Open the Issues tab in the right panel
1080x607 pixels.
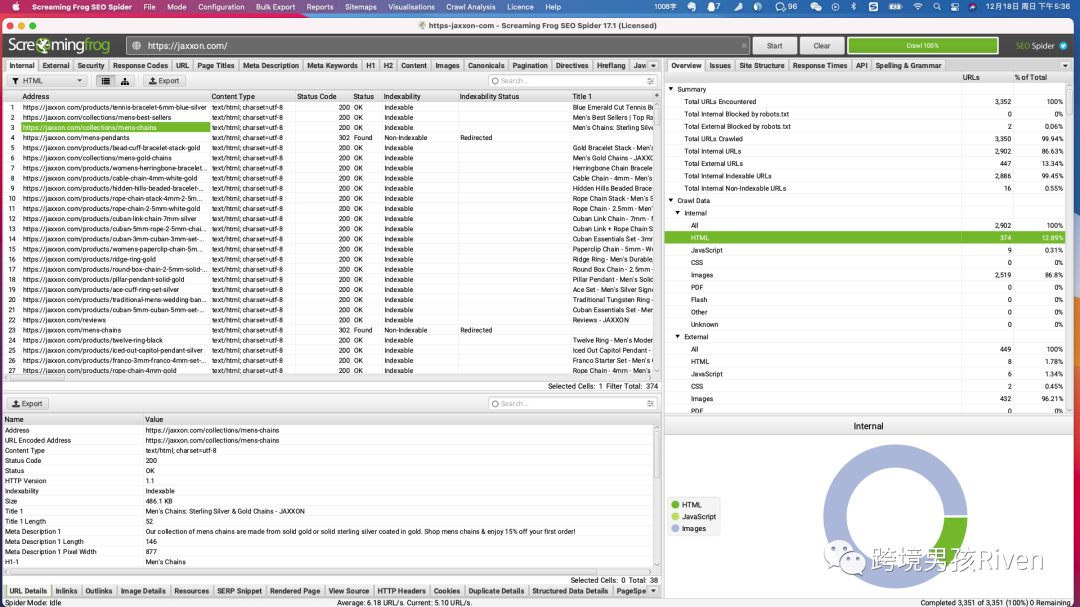(x=720, y=65)
